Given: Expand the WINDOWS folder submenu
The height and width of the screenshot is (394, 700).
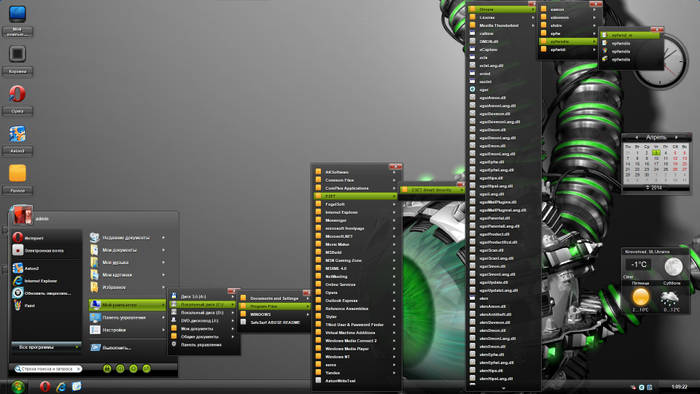Looking at the screenshot, I should [x=274, y=315].
